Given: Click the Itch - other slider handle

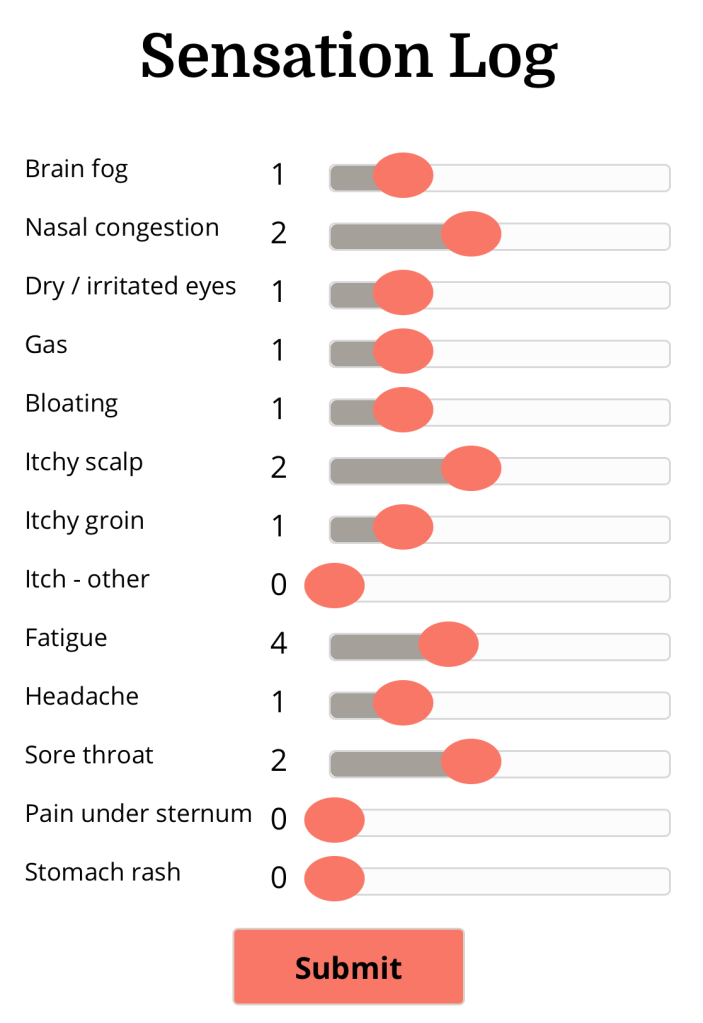Looking at the screenshot, I should 334,585.
